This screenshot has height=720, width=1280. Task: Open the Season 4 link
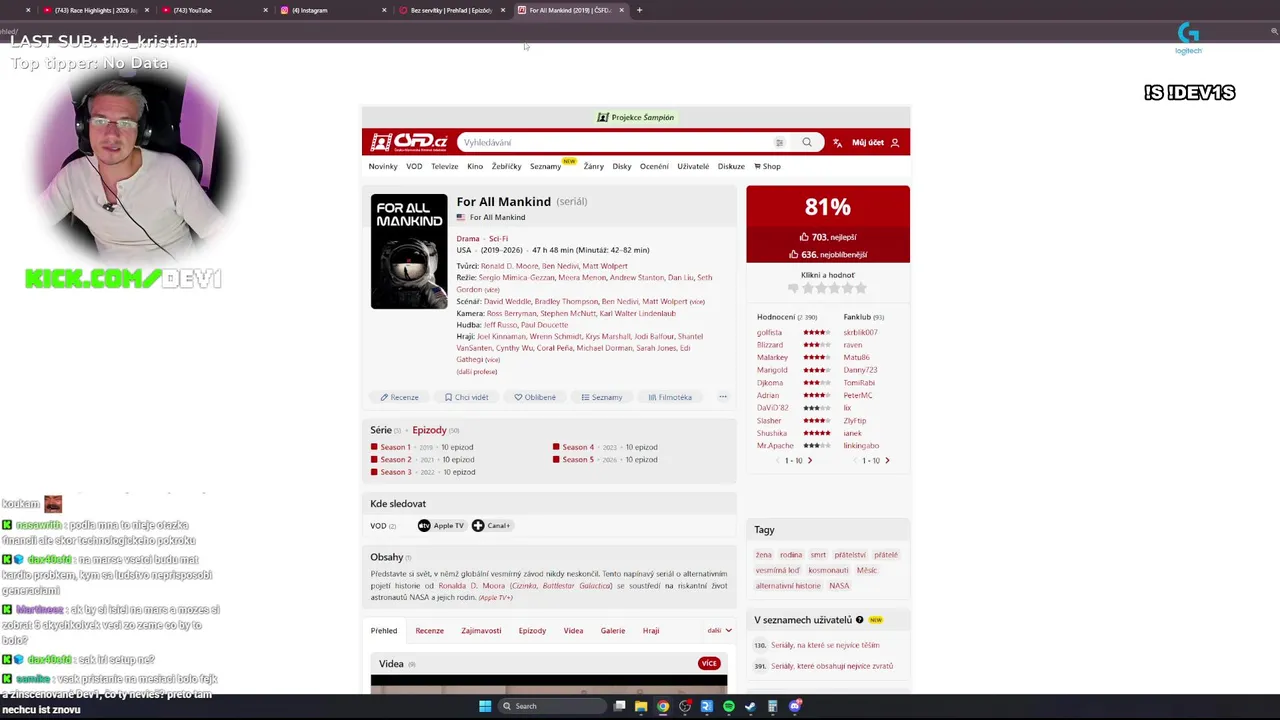(578, 447)
